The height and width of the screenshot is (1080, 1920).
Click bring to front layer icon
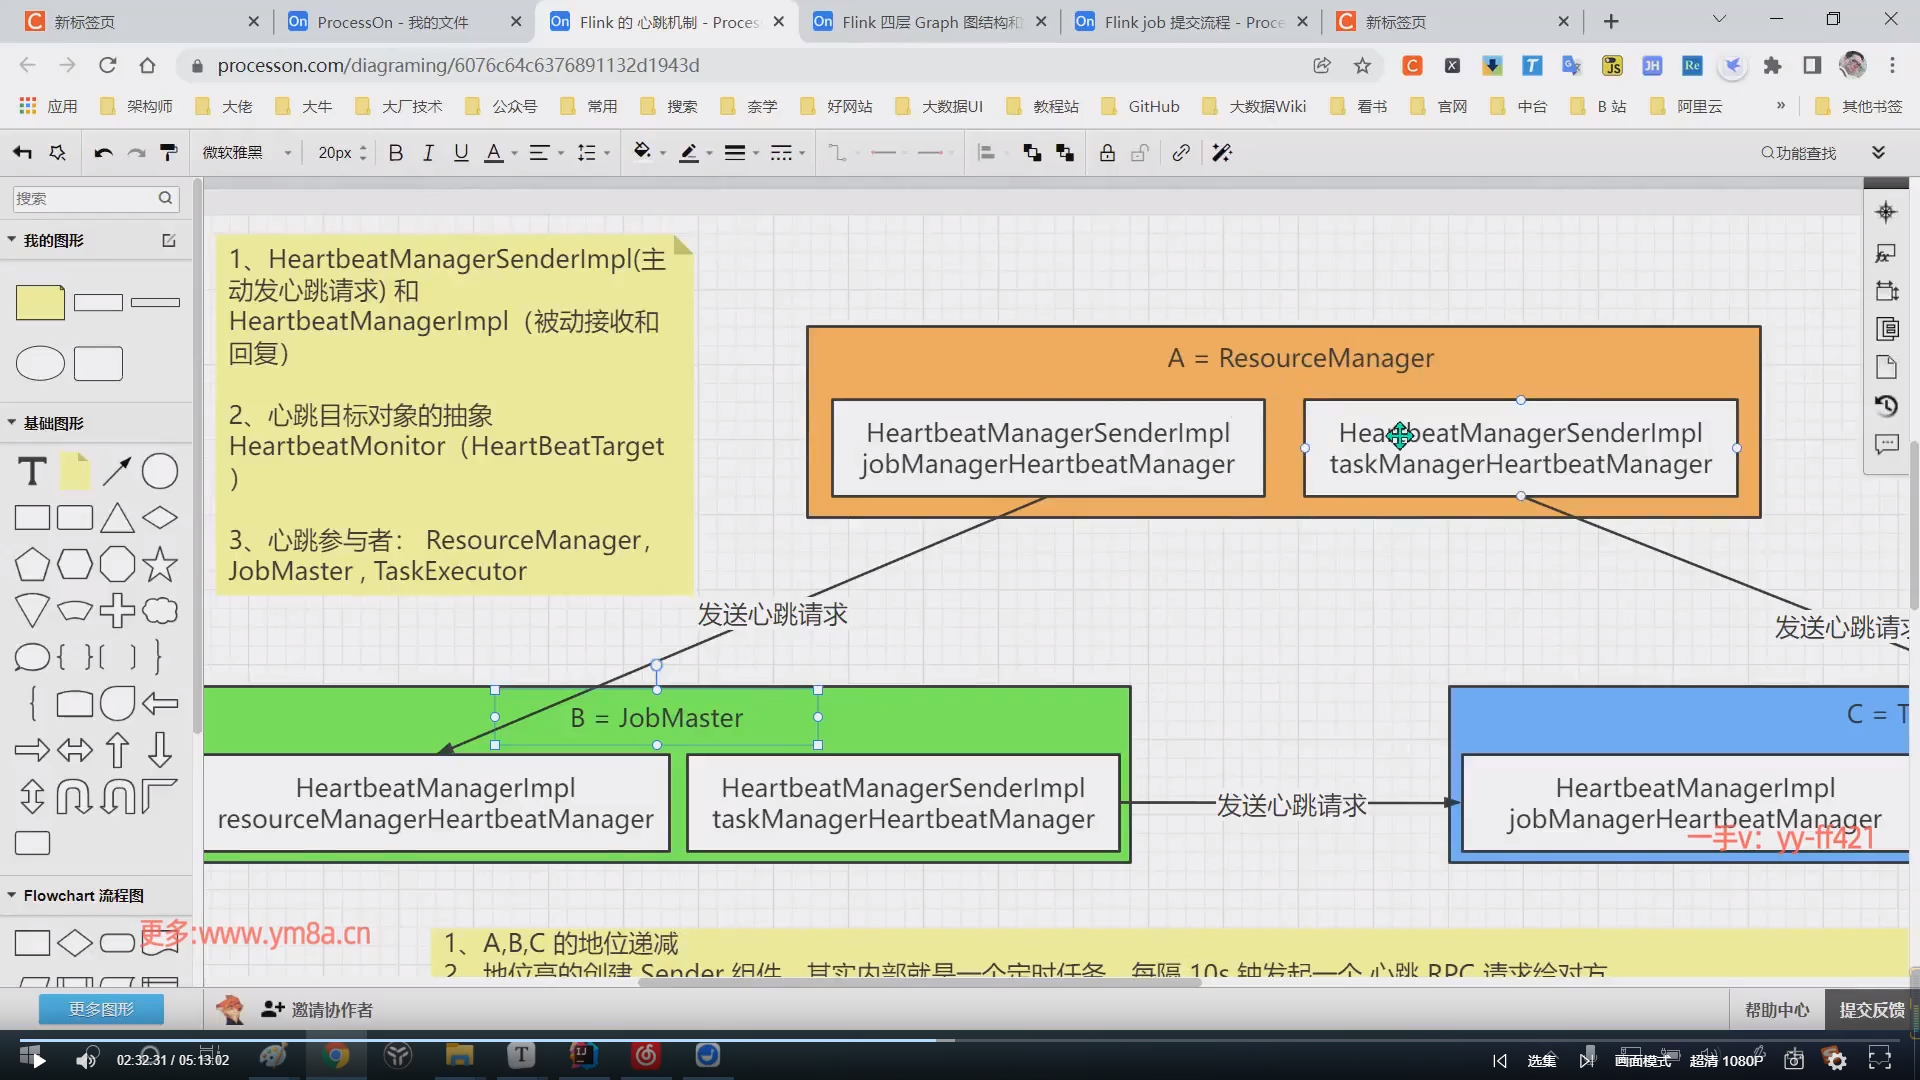coord(1032,153)
